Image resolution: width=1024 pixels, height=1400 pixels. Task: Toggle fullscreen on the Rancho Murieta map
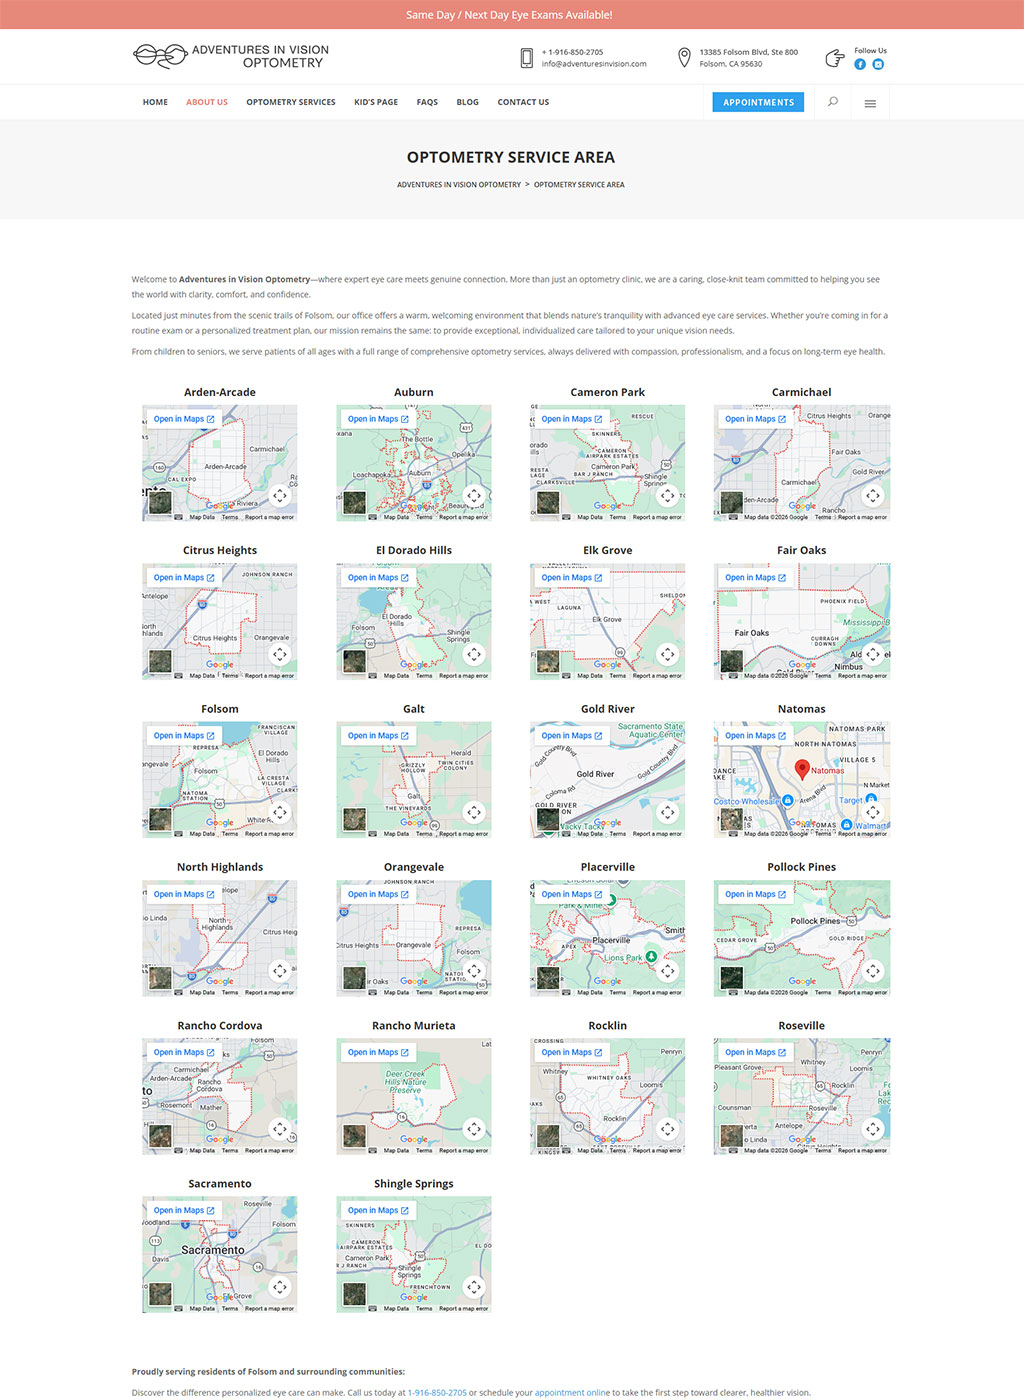coord(474,1128)
